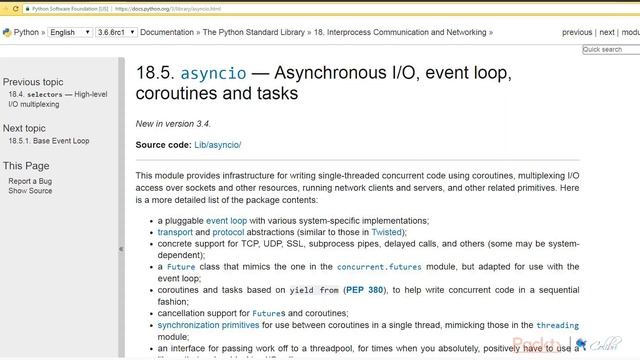The height and width of the screenshot is (360, 640).
Task: Open the 18.4 selectors previous topic link
Action: [58, 99]
